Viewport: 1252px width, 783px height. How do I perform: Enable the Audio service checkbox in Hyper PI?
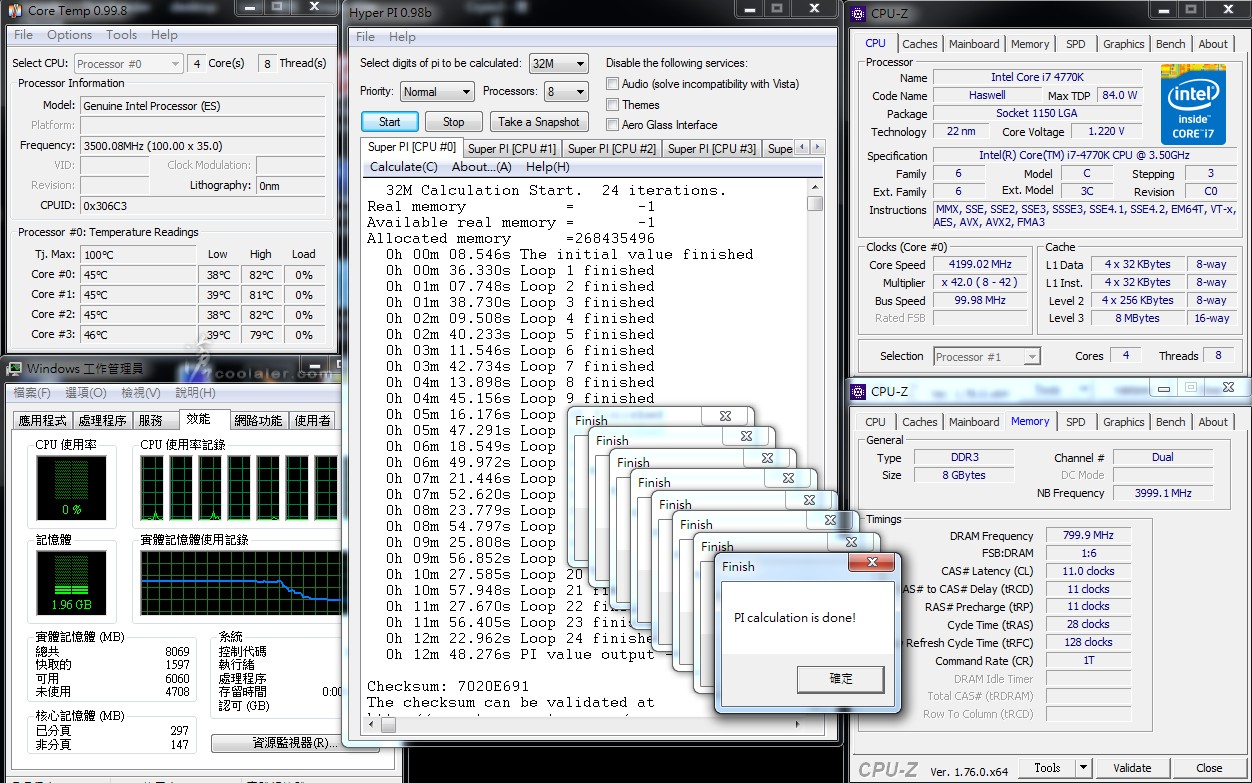click(612, 84)
